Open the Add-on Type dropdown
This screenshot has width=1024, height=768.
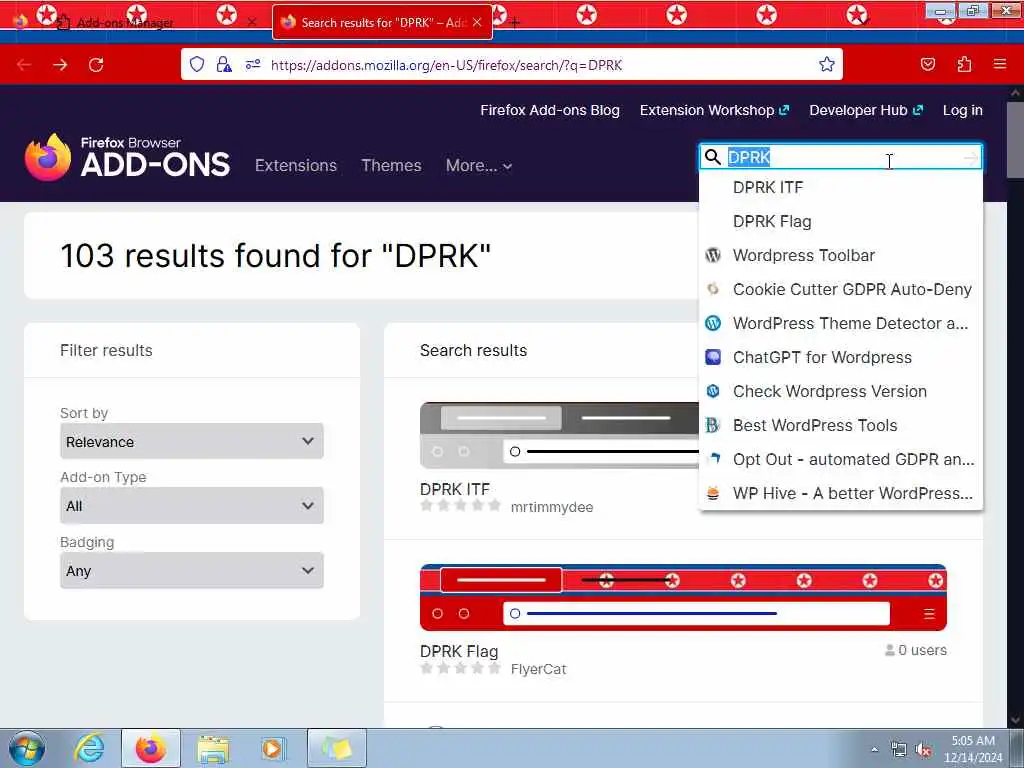tap(191, 505)
